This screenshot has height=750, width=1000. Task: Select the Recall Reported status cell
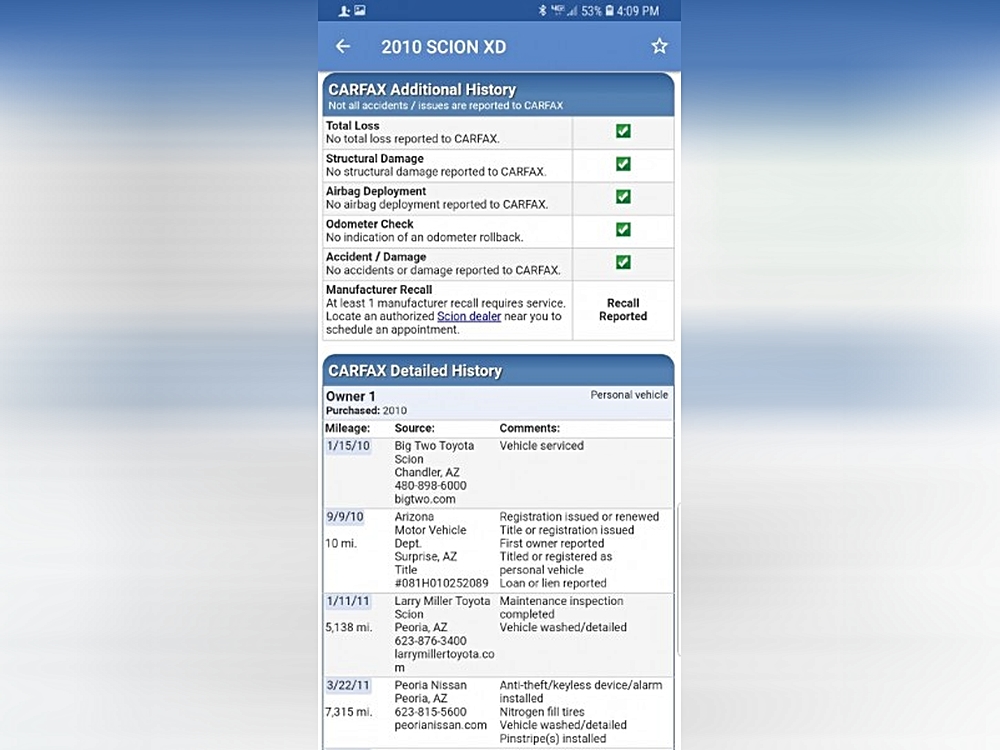(x=623, y=310)
